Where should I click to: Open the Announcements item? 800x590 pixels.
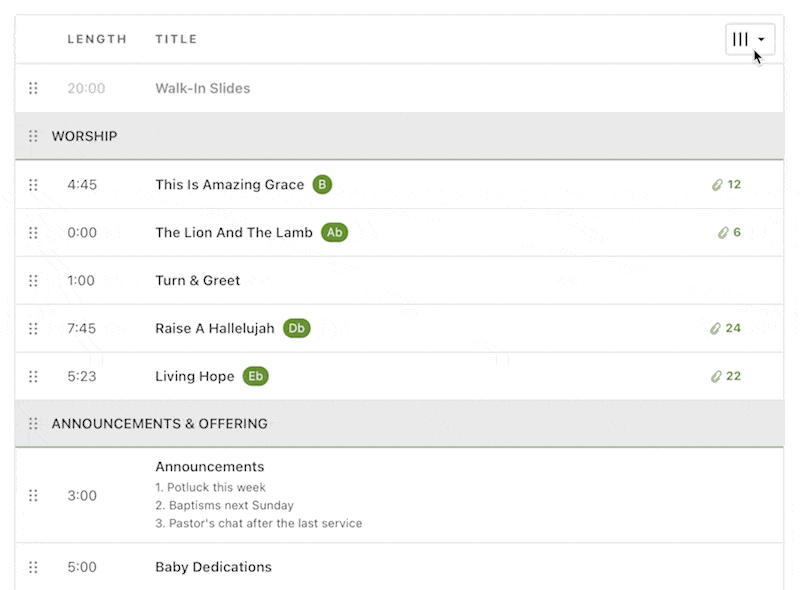[210, 467]
